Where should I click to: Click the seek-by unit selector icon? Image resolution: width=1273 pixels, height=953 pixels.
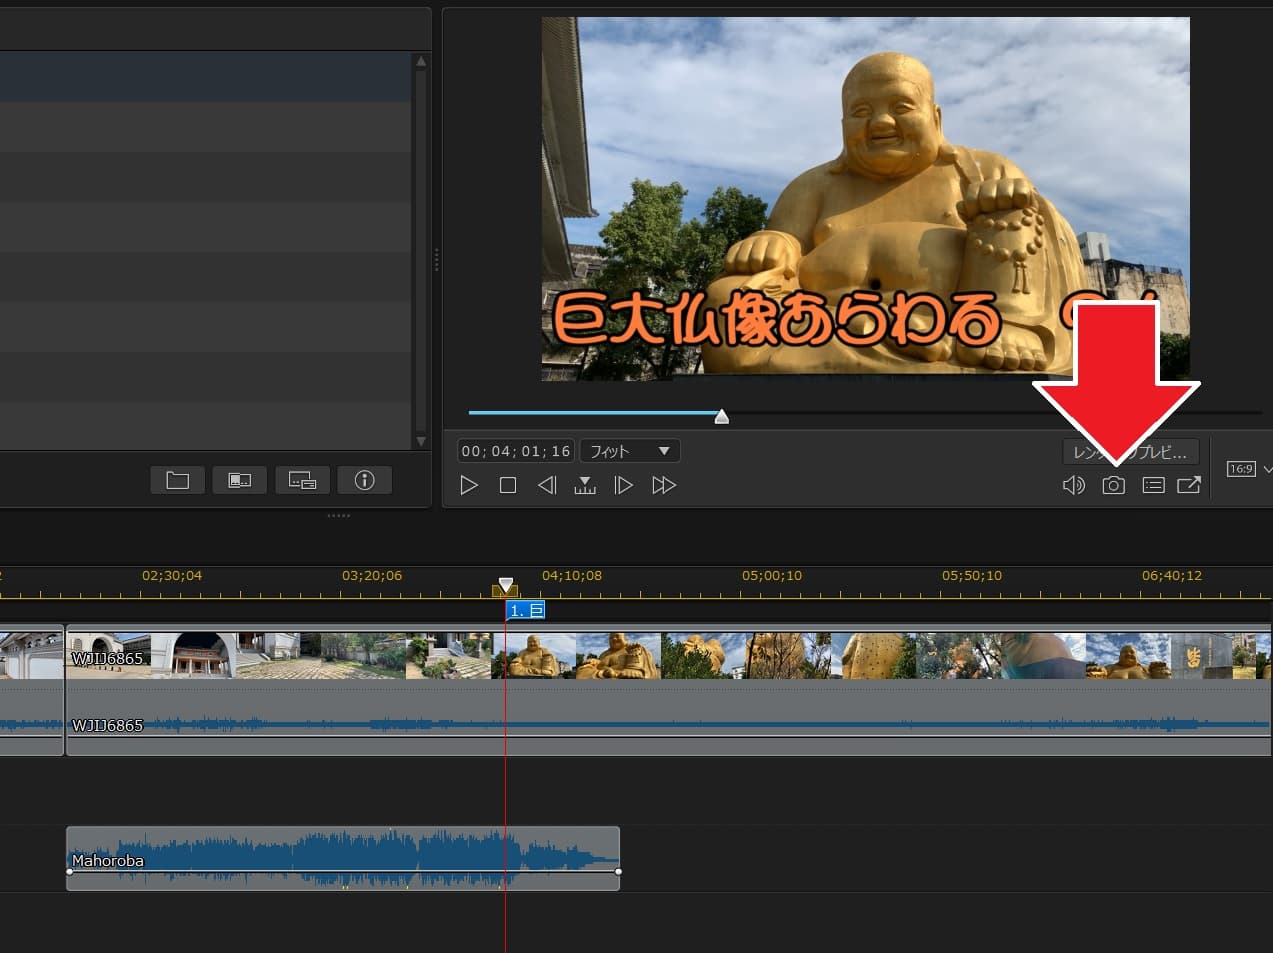click(x=585, y=485)
